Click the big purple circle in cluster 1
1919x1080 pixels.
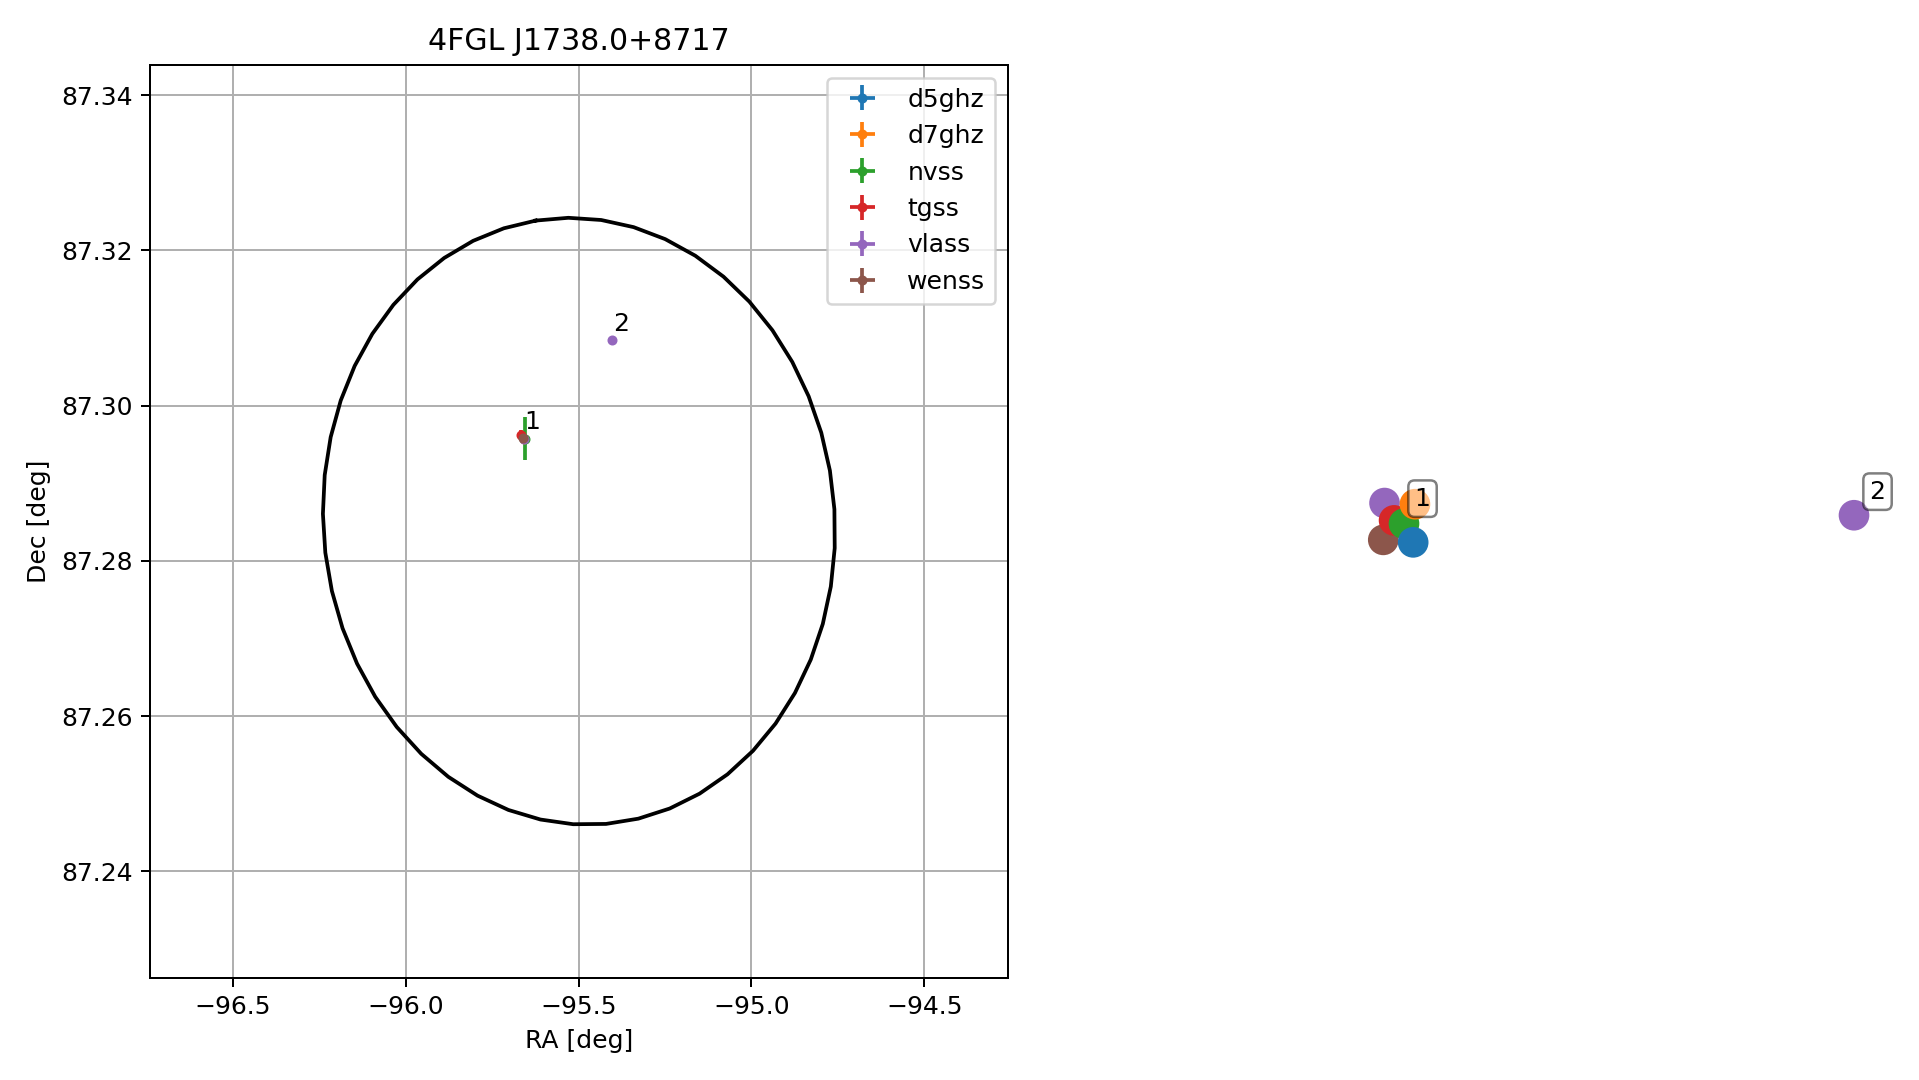[x=1383, y=503]
